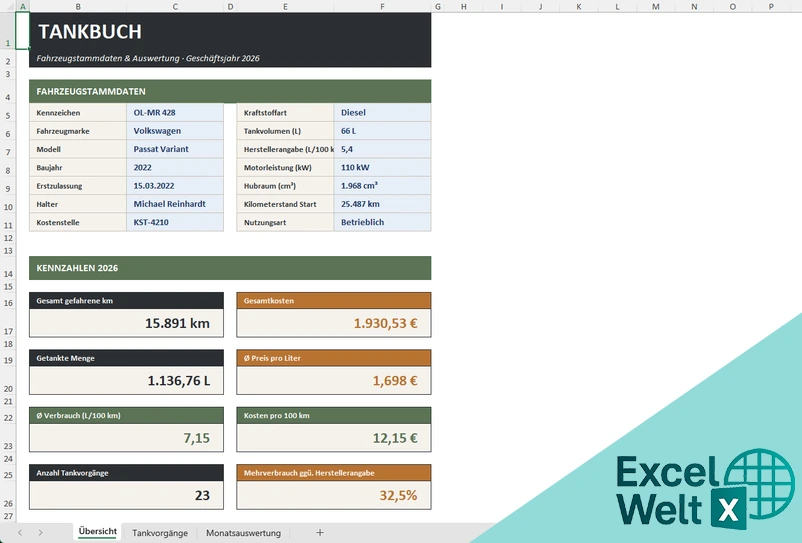Click the Kraftstoffart label
The width and height of the screenshot is (802, 543).
[x=265, y=112]
